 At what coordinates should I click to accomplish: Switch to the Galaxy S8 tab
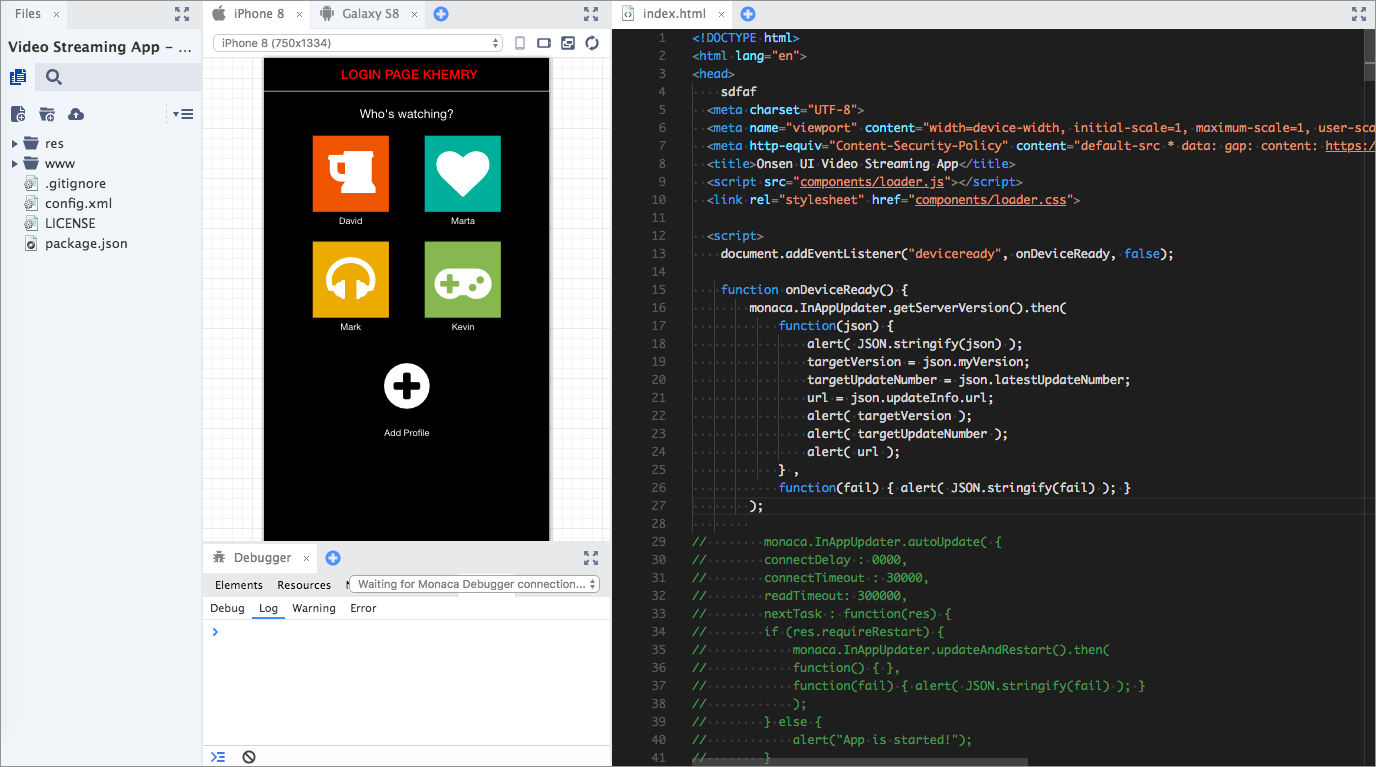[x=371, y=14]
